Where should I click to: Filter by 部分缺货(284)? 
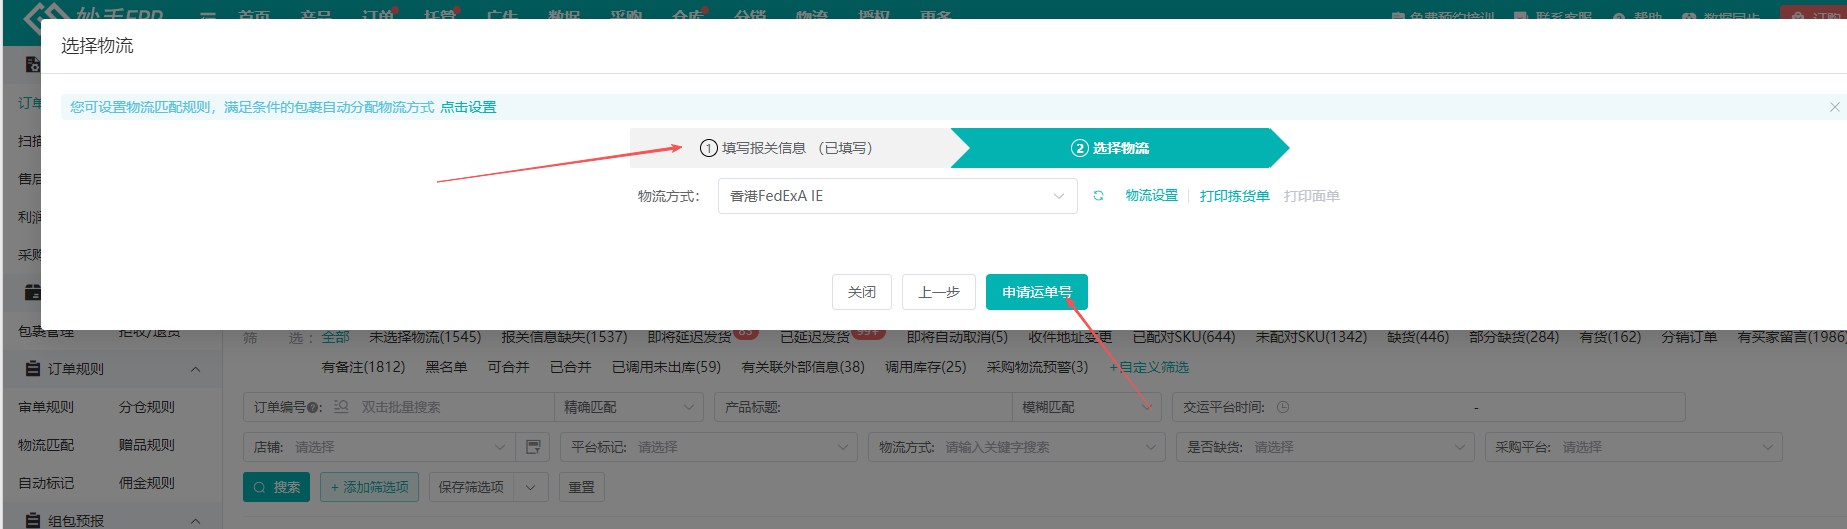click(x=1514, y=337)
